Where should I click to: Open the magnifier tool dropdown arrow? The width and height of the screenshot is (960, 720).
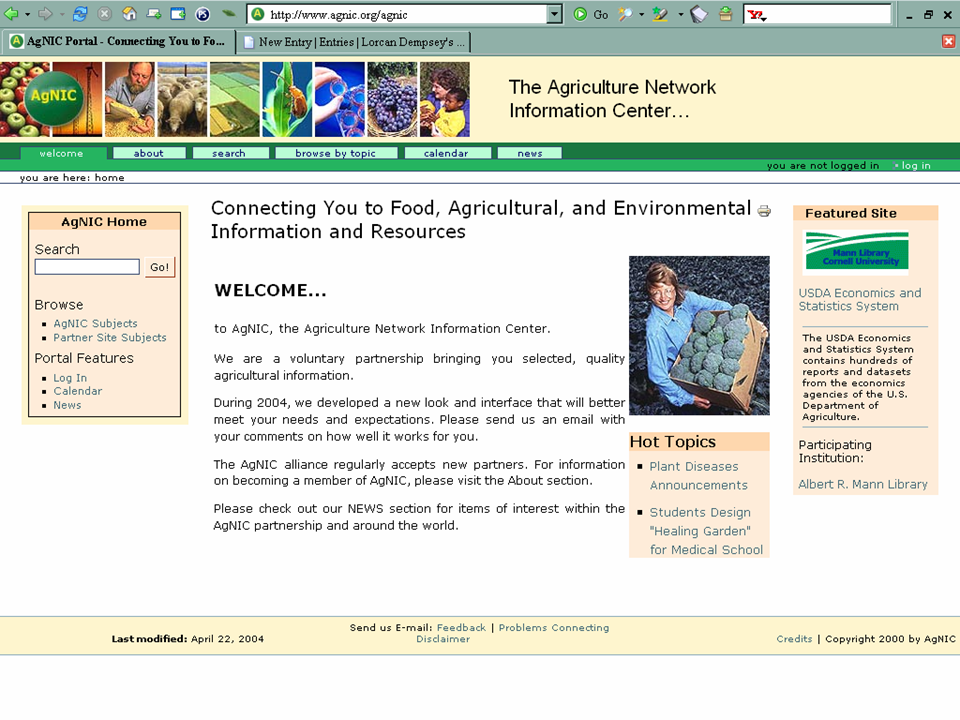pyautogui.click(x=641, y=14)
